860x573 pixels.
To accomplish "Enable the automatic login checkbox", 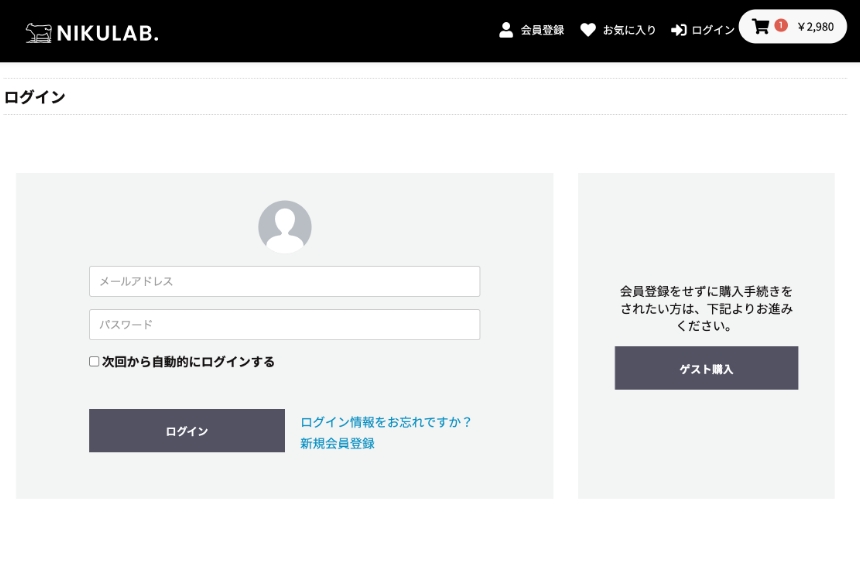I will (x=94, y=362).
